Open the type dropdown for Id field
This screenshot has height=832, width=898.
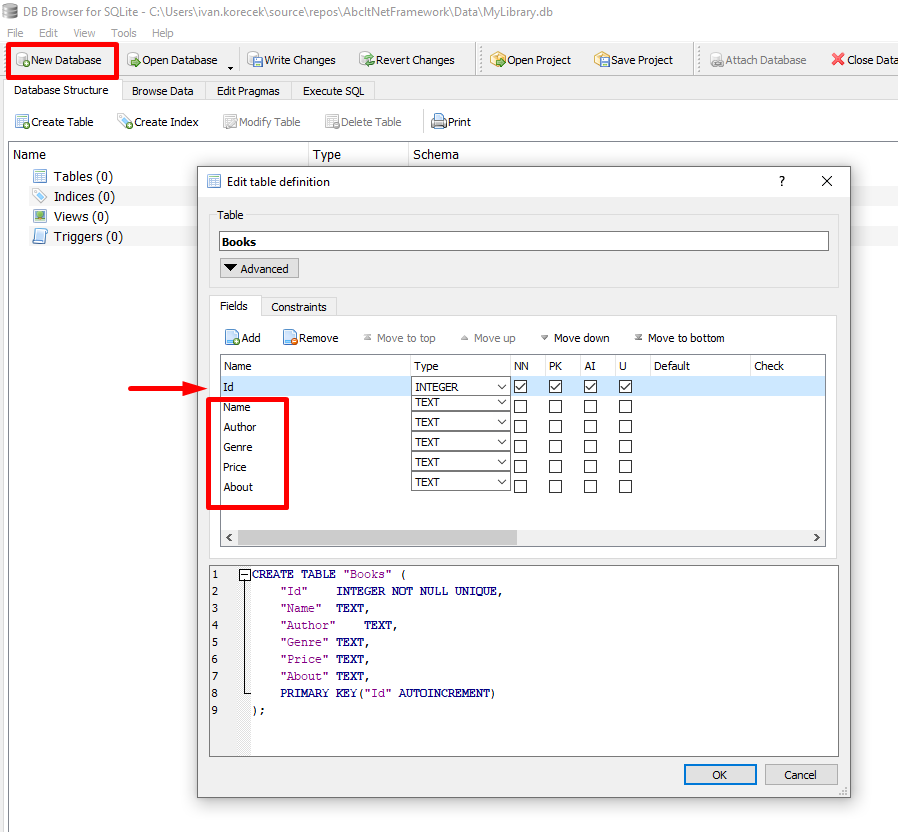pyautogui.click(x=500, y=387)
